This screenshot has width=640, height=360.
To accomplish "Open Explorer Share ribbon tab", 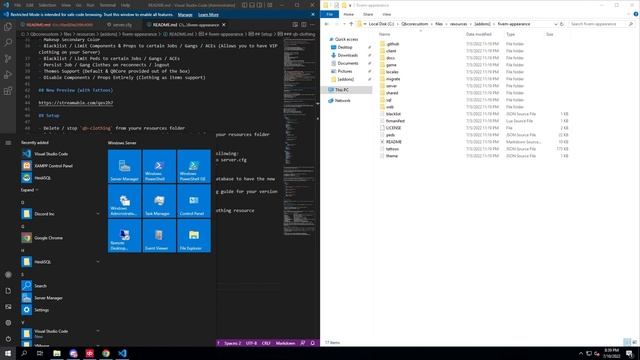I will pos(368,14).
